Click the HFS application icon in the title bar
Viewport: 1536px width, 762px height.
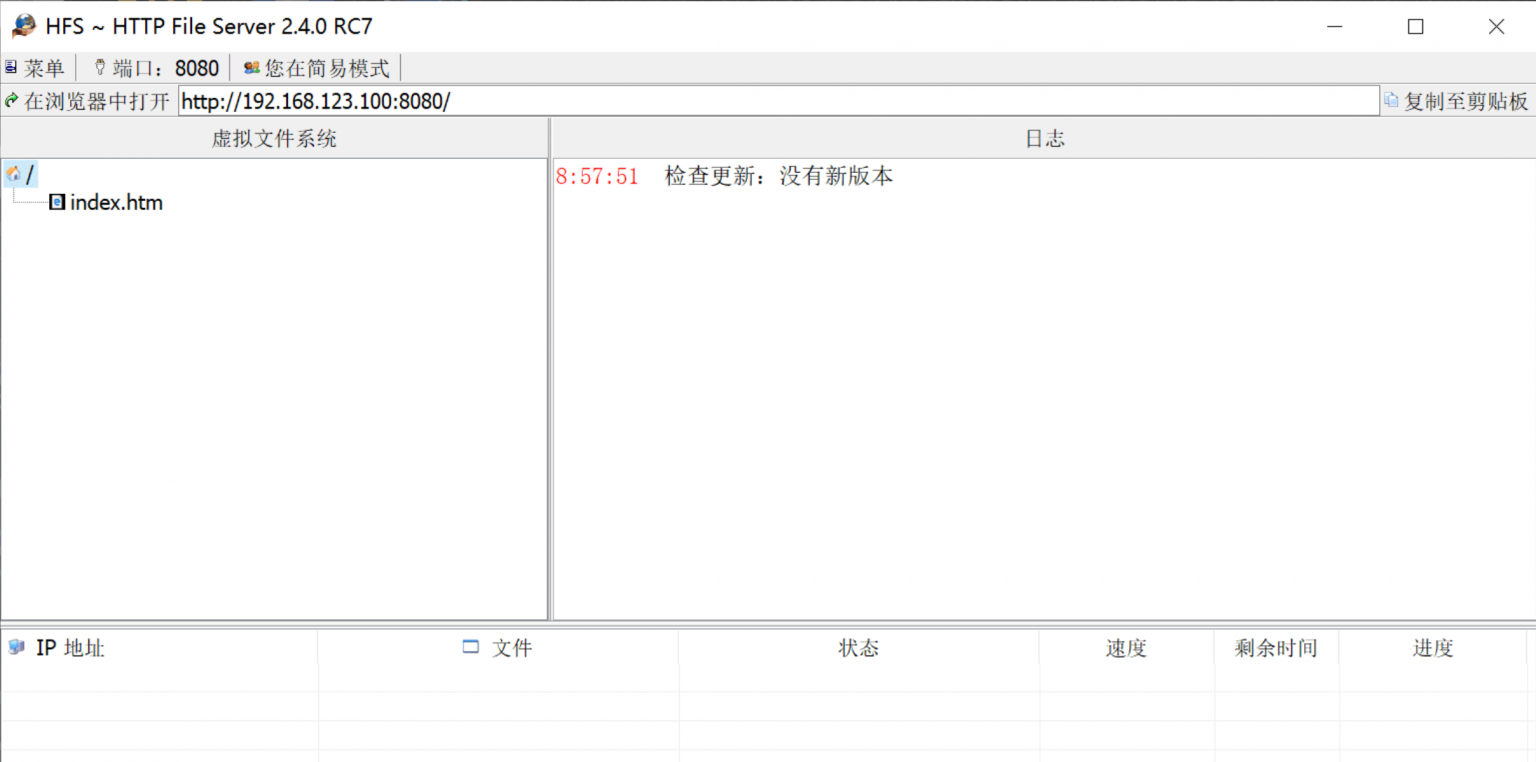(23, 26)
